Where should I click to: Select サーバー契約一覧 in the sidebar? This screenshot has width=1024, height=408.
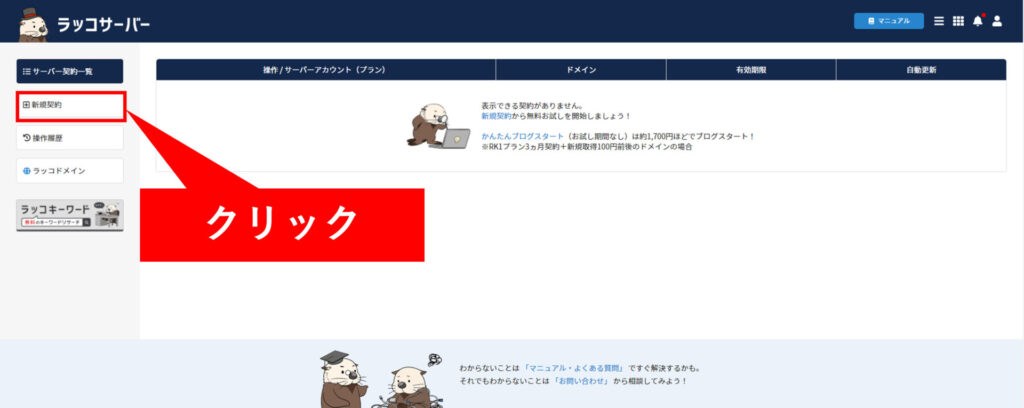coord(70,71)
